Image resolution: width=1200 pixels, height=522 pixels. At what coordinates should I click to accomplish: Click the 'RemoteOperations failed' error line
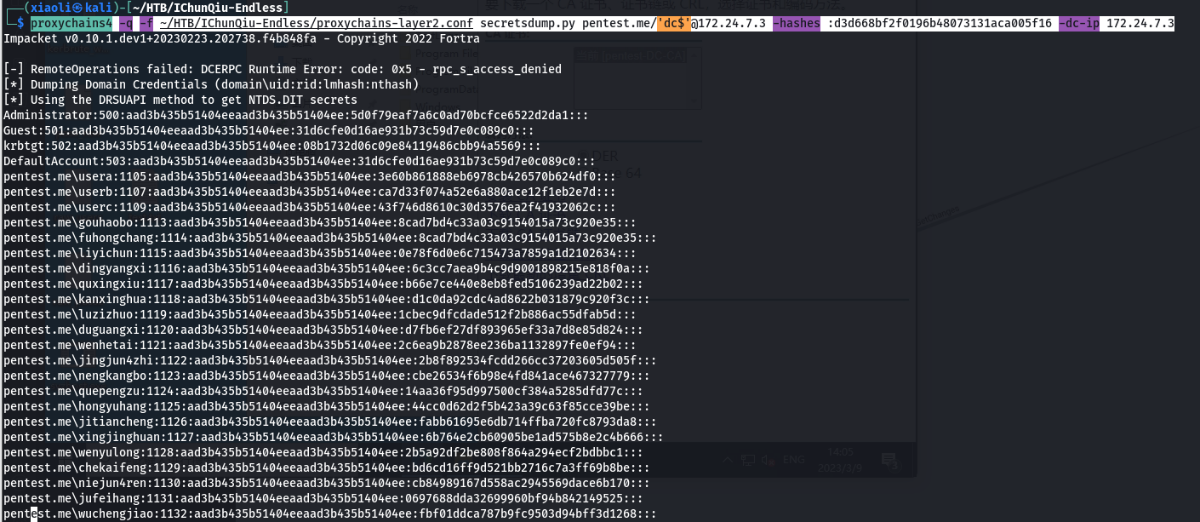click(282, 69)
